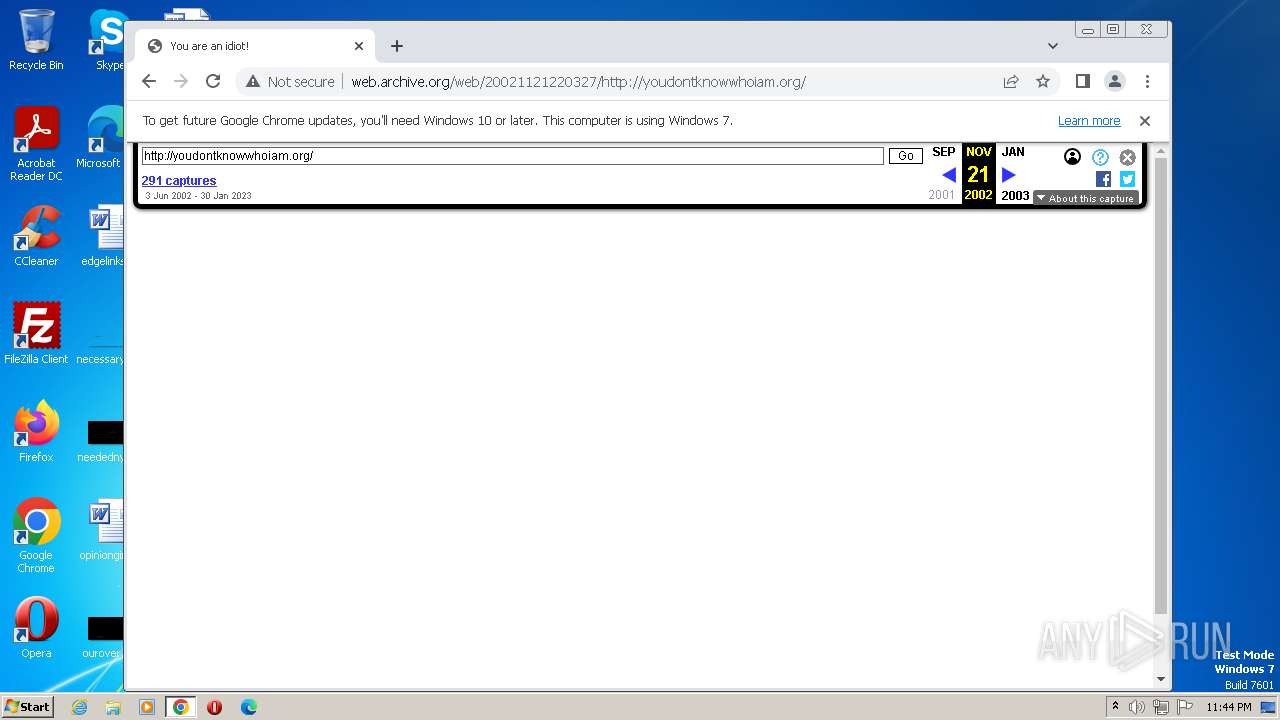Open the volume tray icon
This screenshot has height=720, width=1280.
pyautogui.click(x=1137, y=707)
